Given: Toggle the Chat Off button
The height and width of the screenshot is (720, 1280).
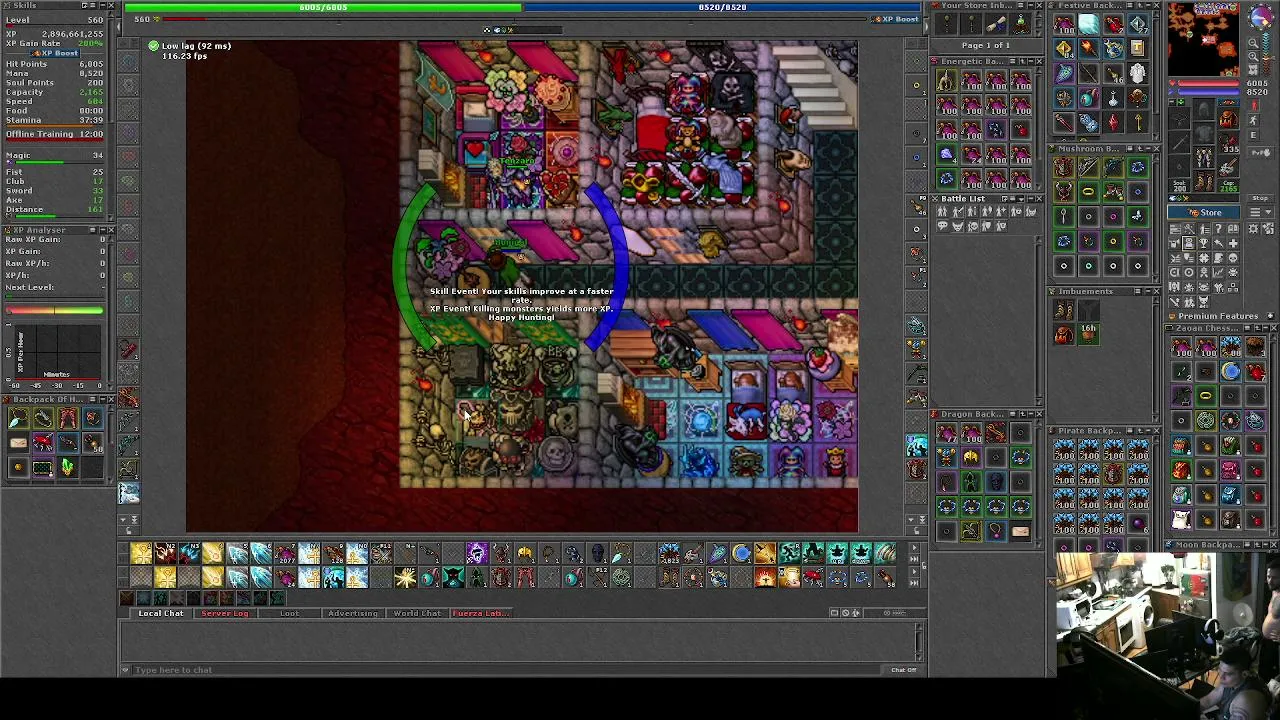Looking at the screenshot, I should click(903, 670).
